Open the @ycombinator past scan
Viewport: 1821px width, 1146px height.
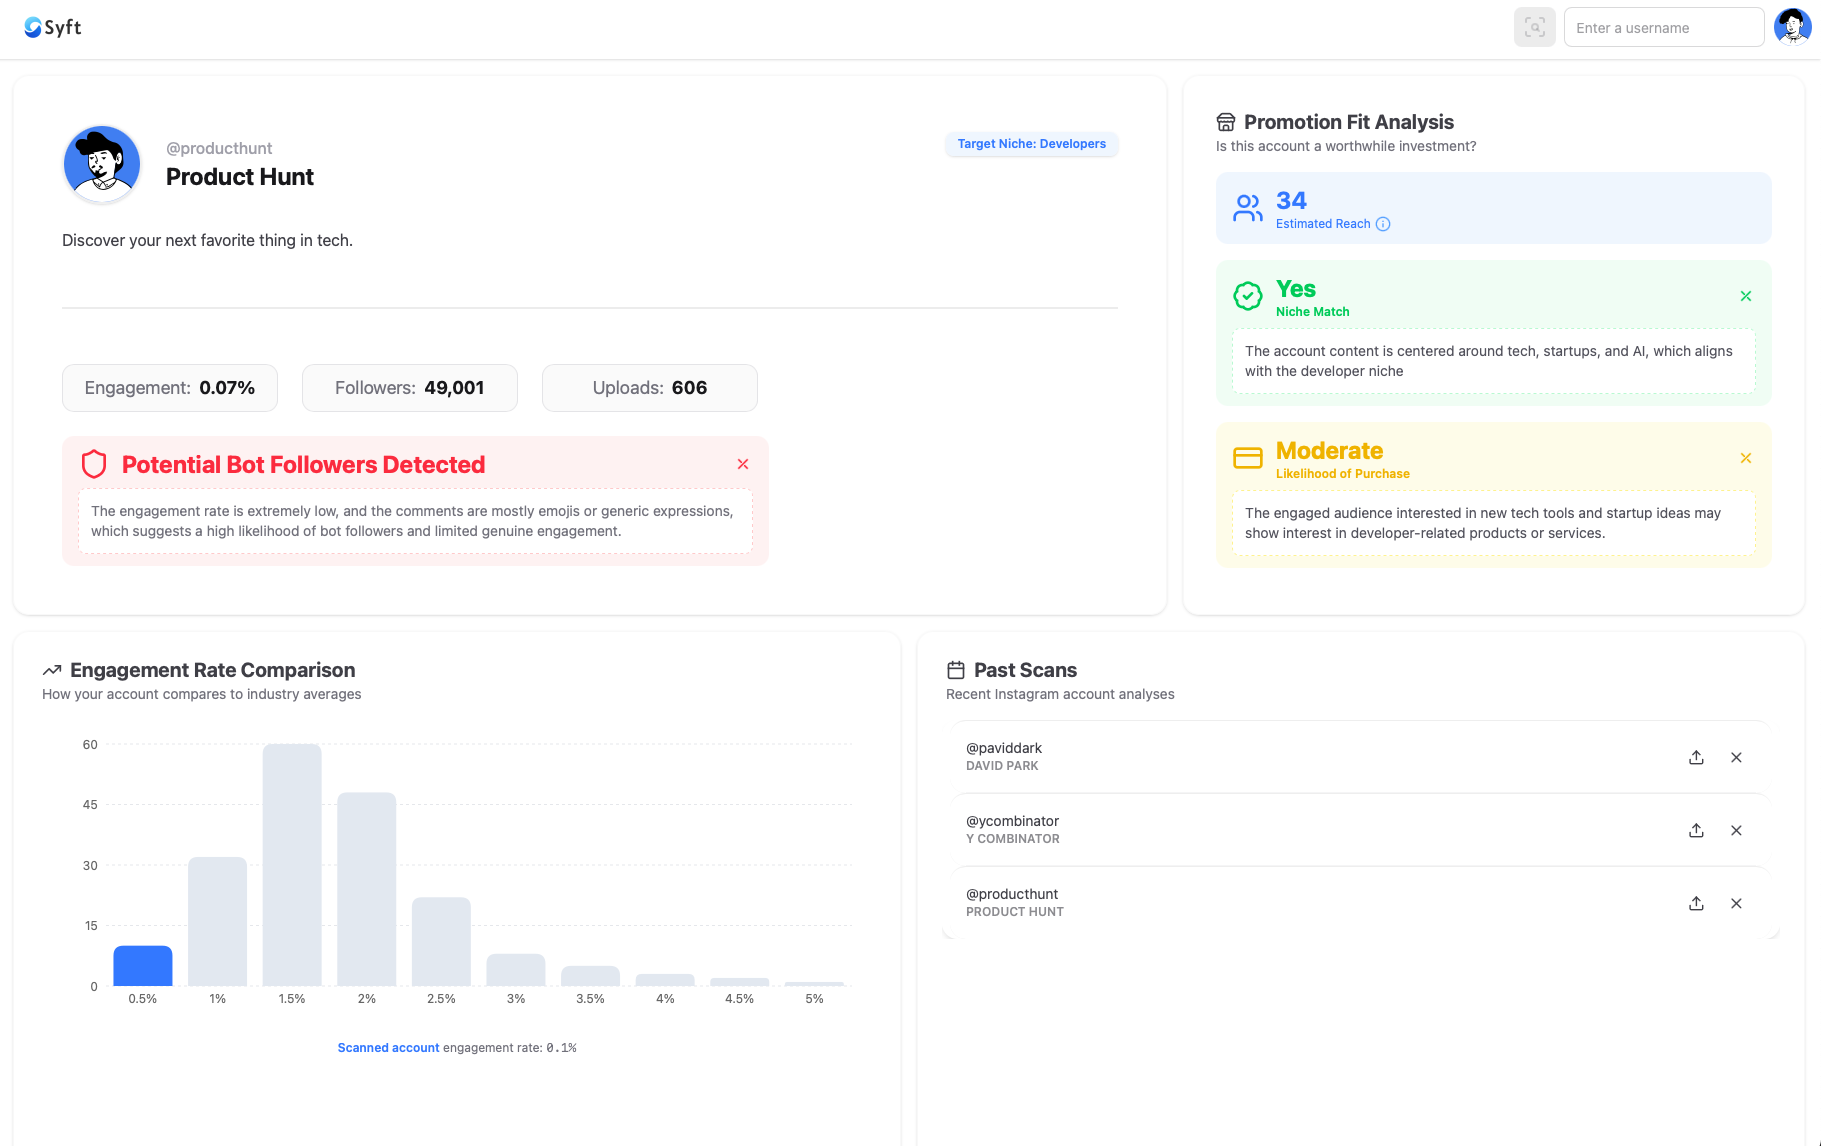click(x=1360, y=830)
